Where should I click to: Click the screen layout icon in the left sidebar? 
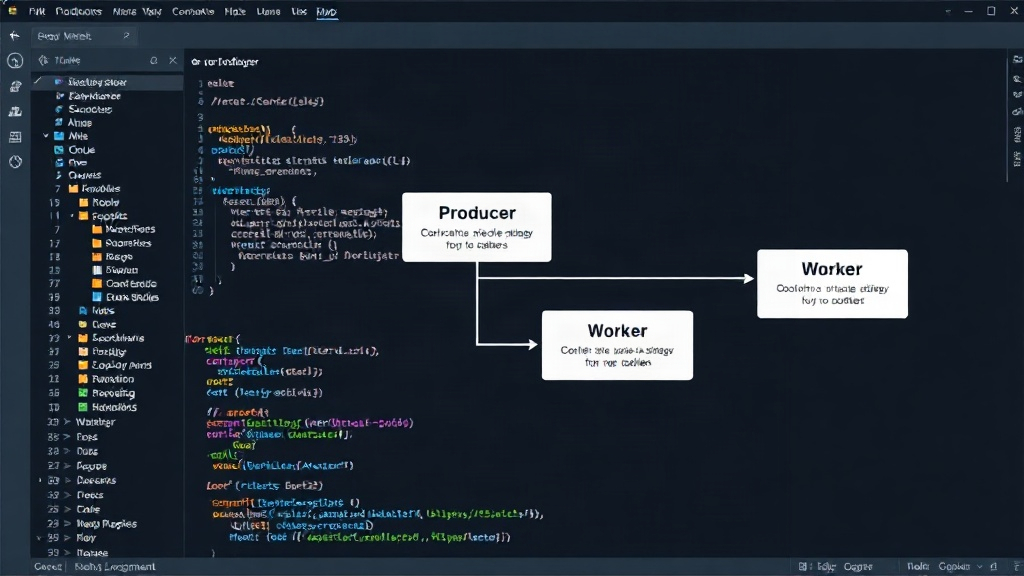point(15,136)
